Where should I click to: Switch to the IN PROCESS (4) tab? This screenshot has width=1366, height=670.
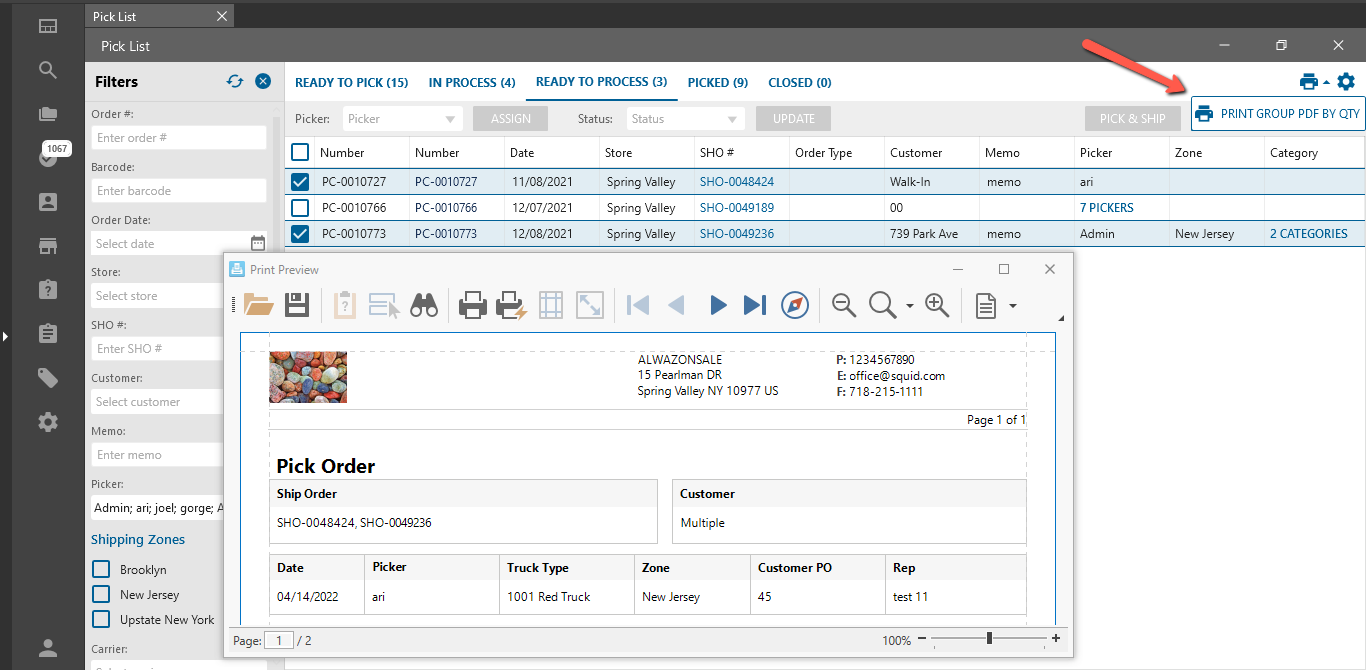pos(472,83)
